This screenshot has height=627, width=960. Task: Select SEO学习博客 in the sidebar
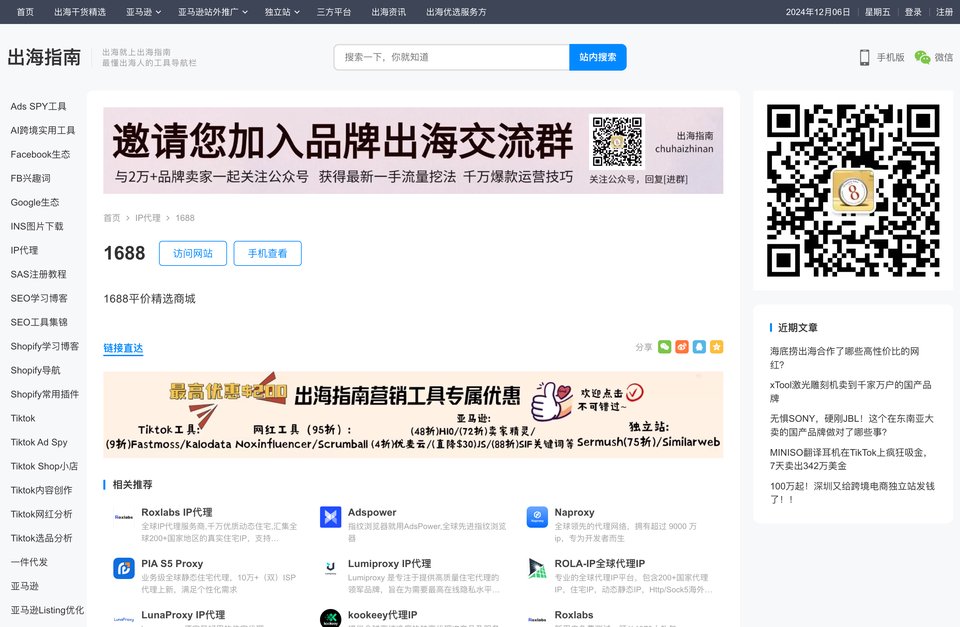(x=39, y=298)
